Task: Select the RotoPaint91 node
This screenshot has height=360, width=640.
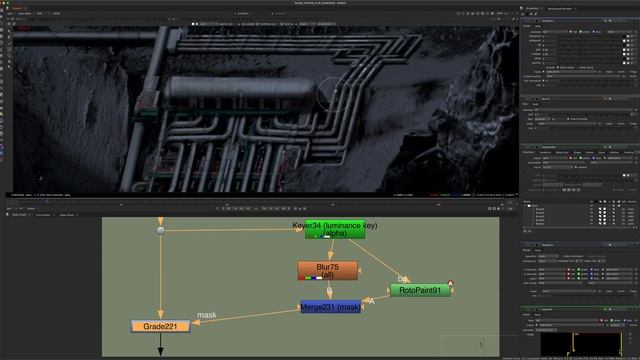Action: [420, 290]
